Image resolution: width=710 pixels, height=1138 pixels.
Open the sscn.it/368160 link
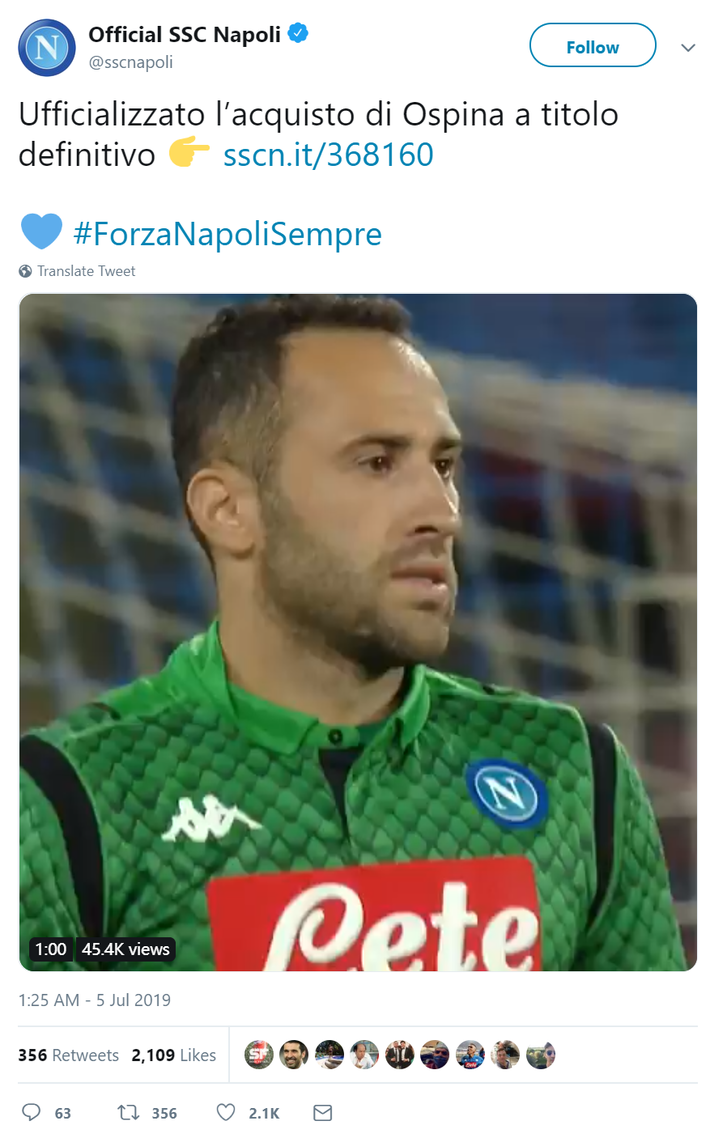tap(328, 155)
